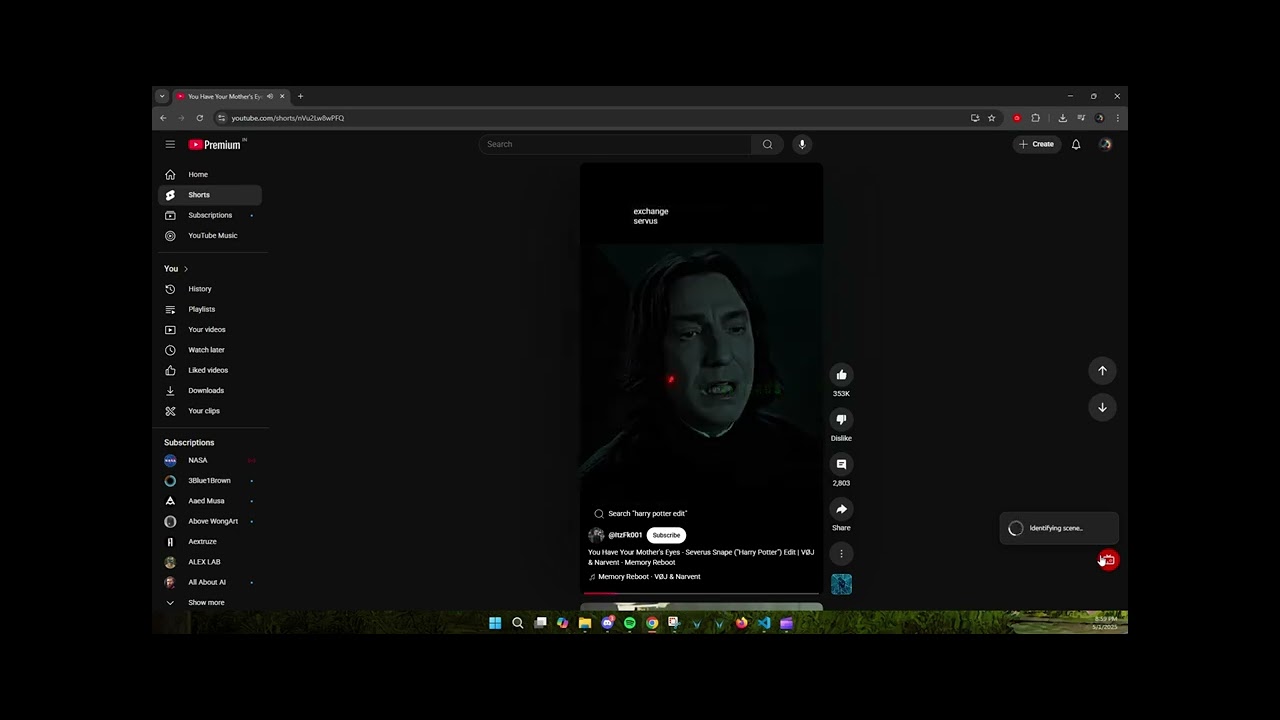Viewport: 1280px width, 720px height.
Task: Open Firefox from the taskbar
Action: point(741,623)
